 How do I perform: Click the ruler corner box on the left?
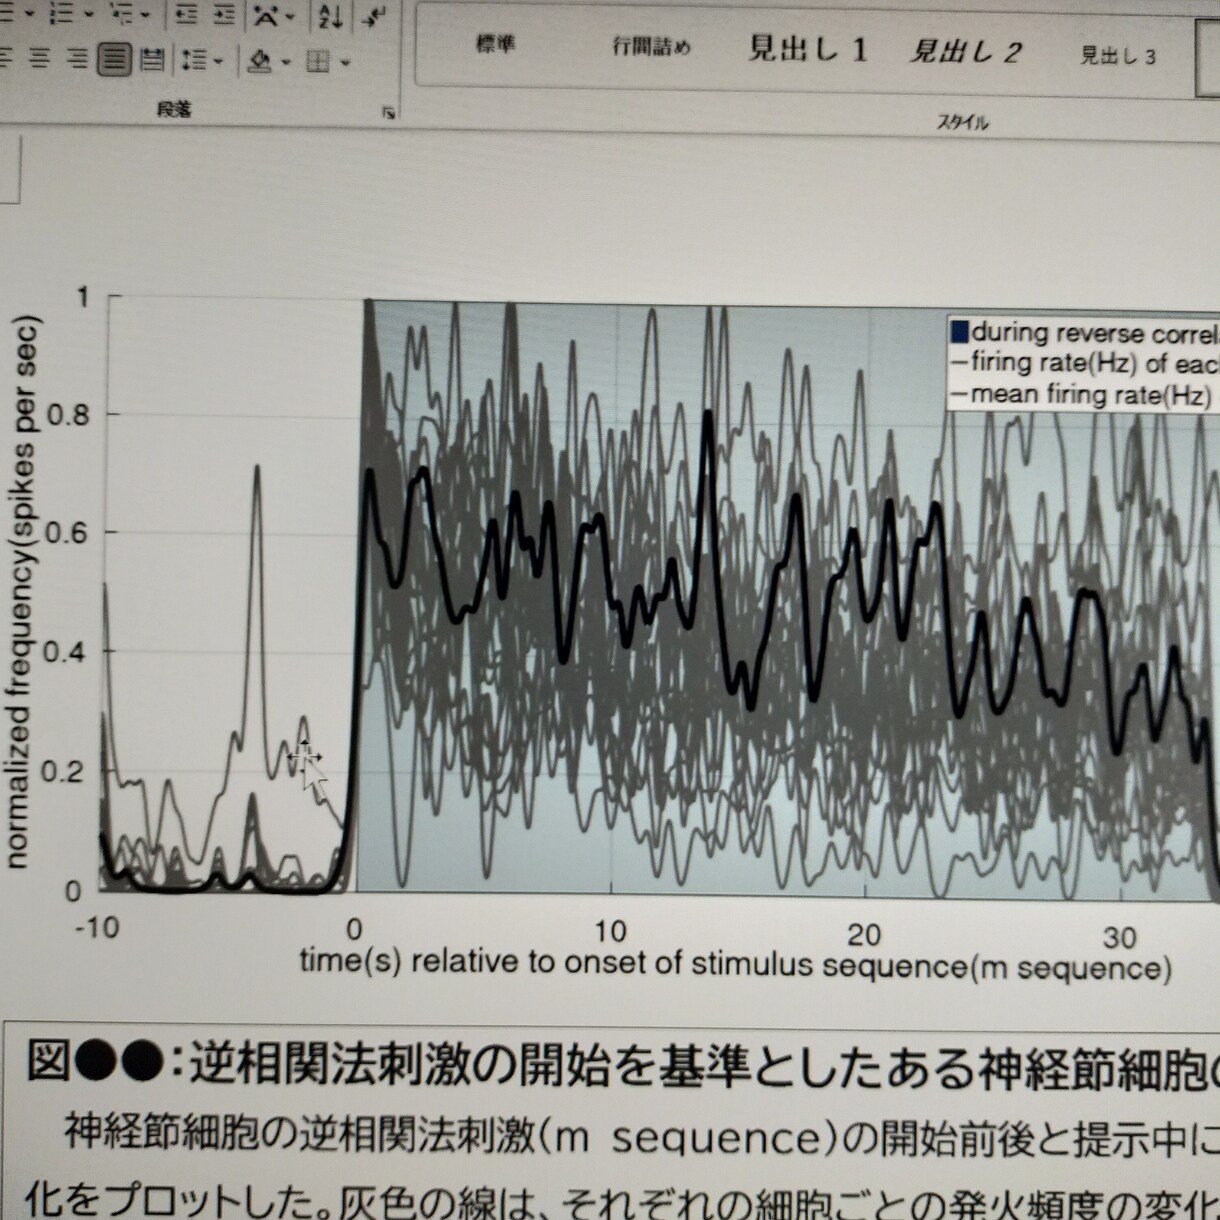(9, 170)
